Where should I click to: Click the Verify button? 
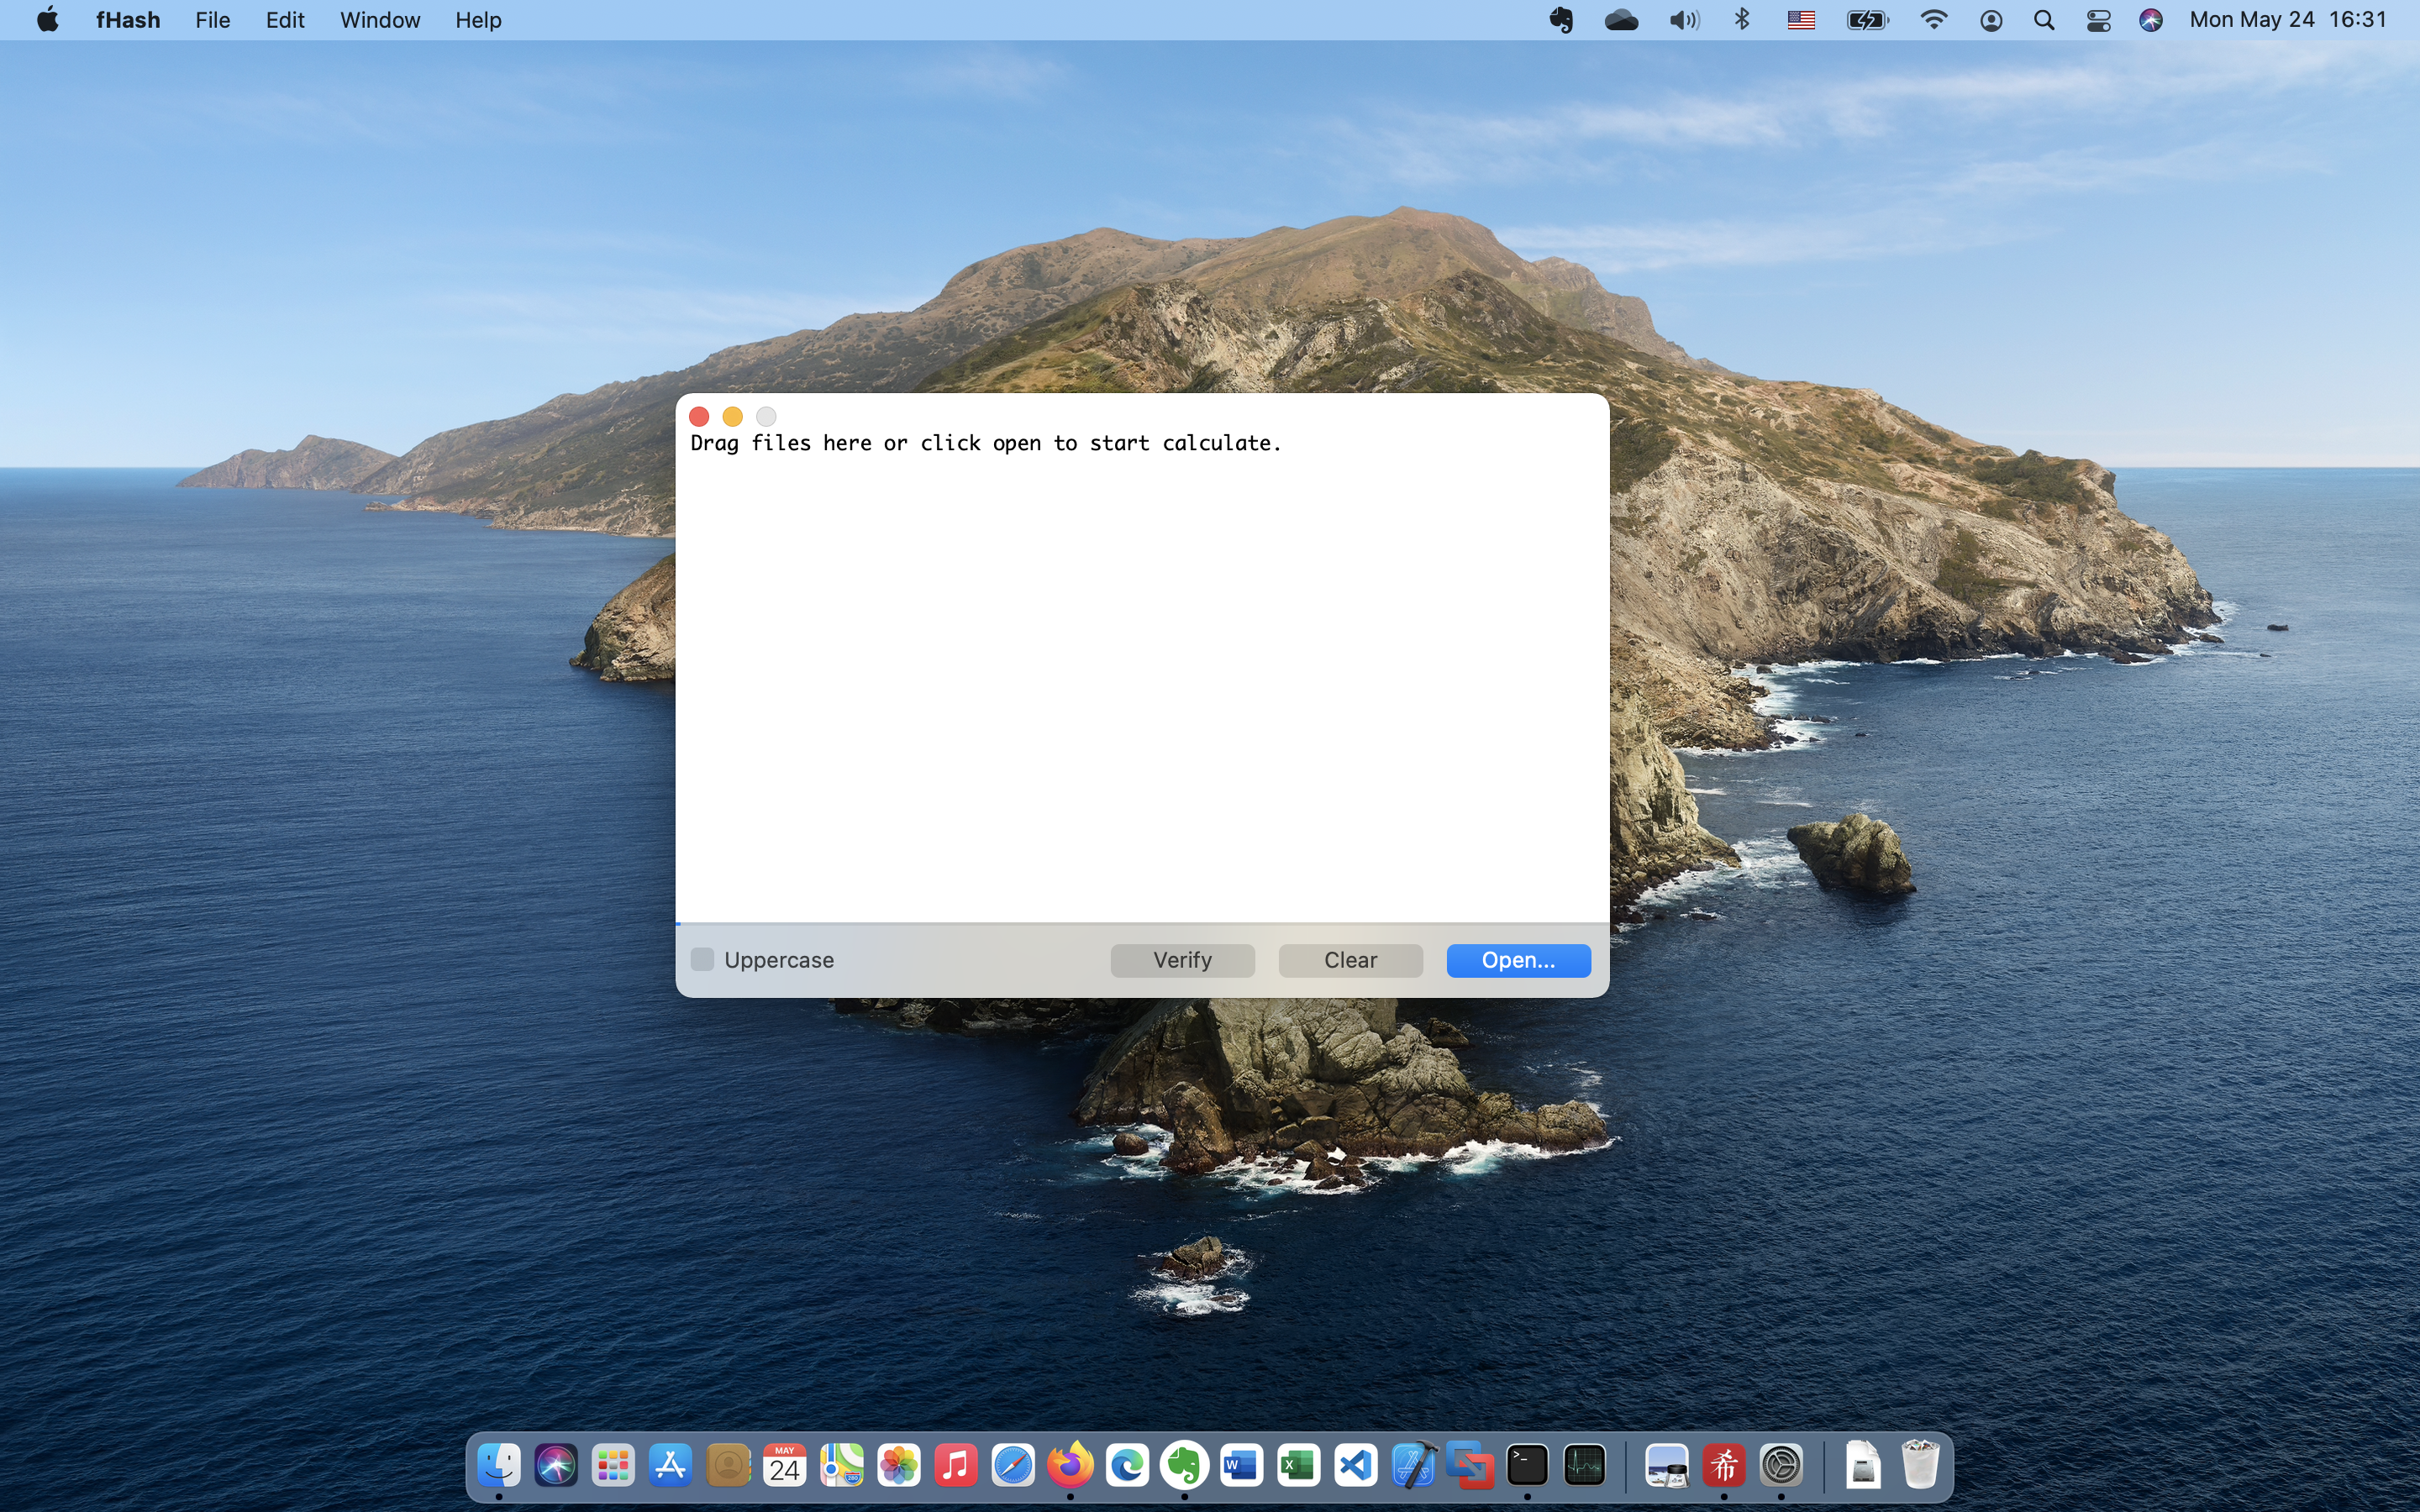click(x=1181, y=960)
